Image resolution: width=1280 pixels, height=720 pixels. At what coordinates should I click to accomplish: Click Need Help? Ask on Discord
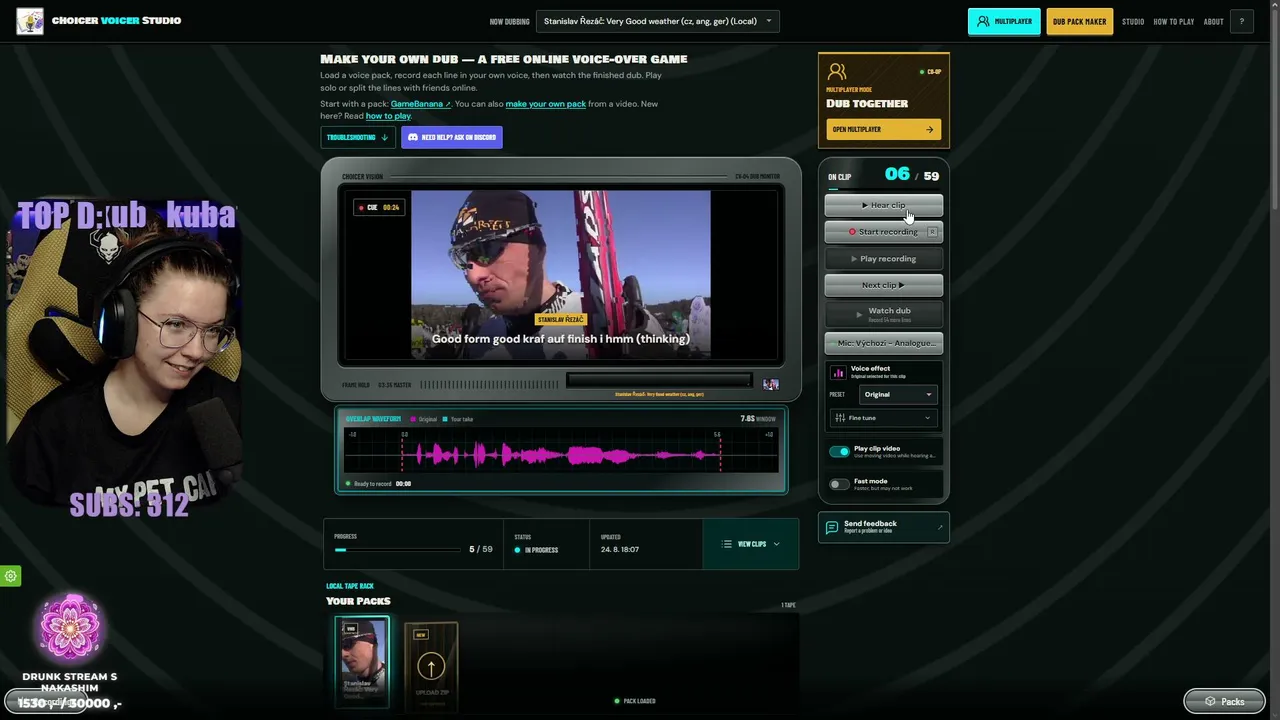tap(452, 137)
